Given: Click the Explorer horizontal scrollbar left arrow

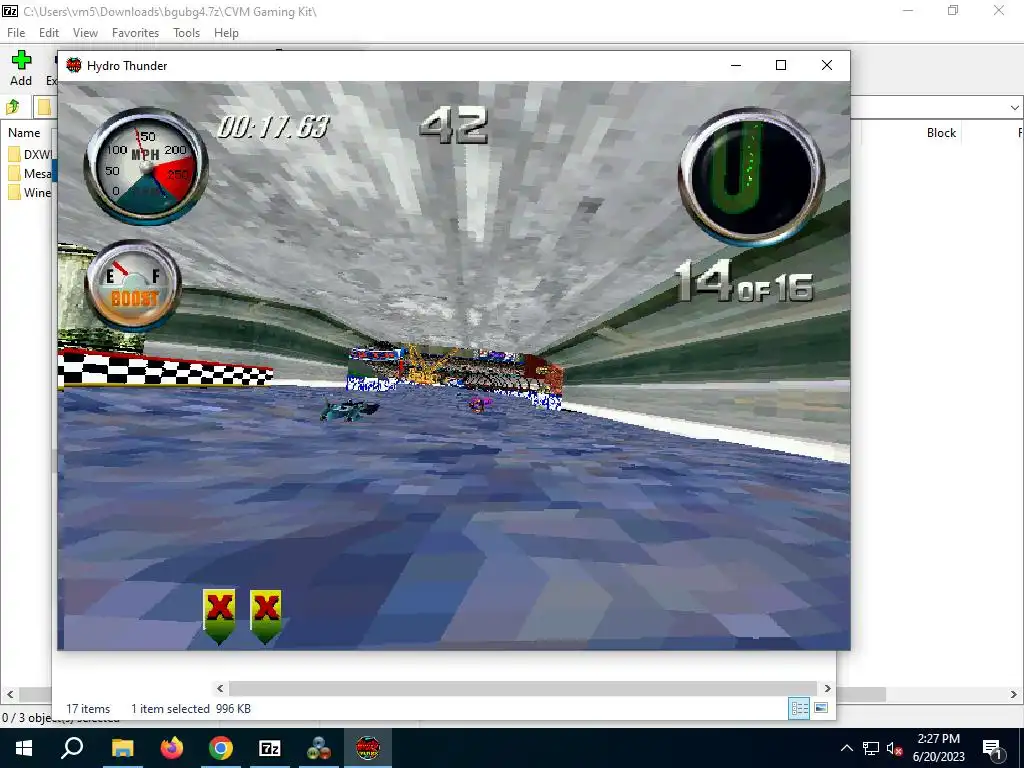Looking at the screenshot, I should click(x=220, y=688).
